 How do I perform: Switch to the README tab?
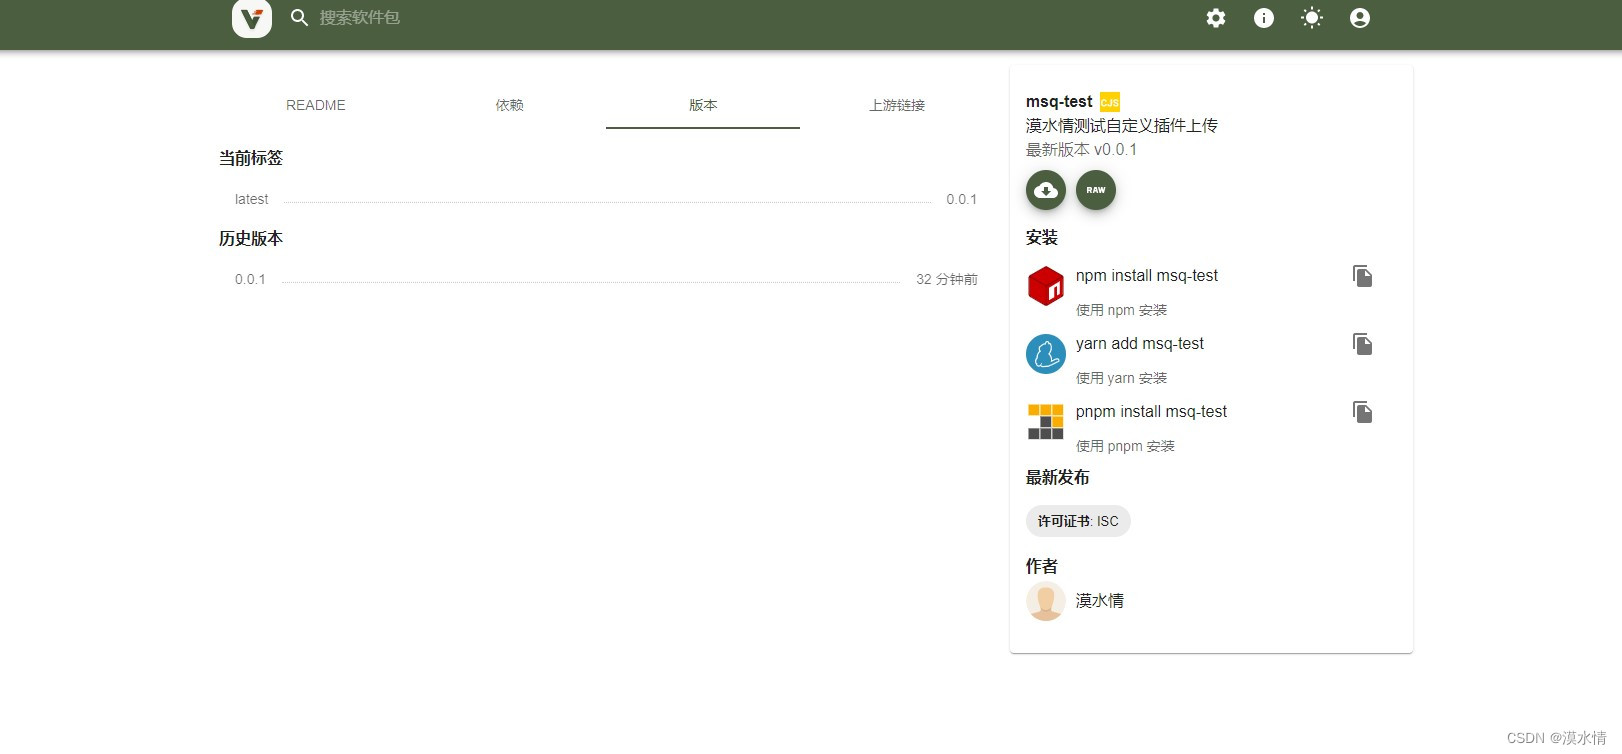click(x=316, y=105)
